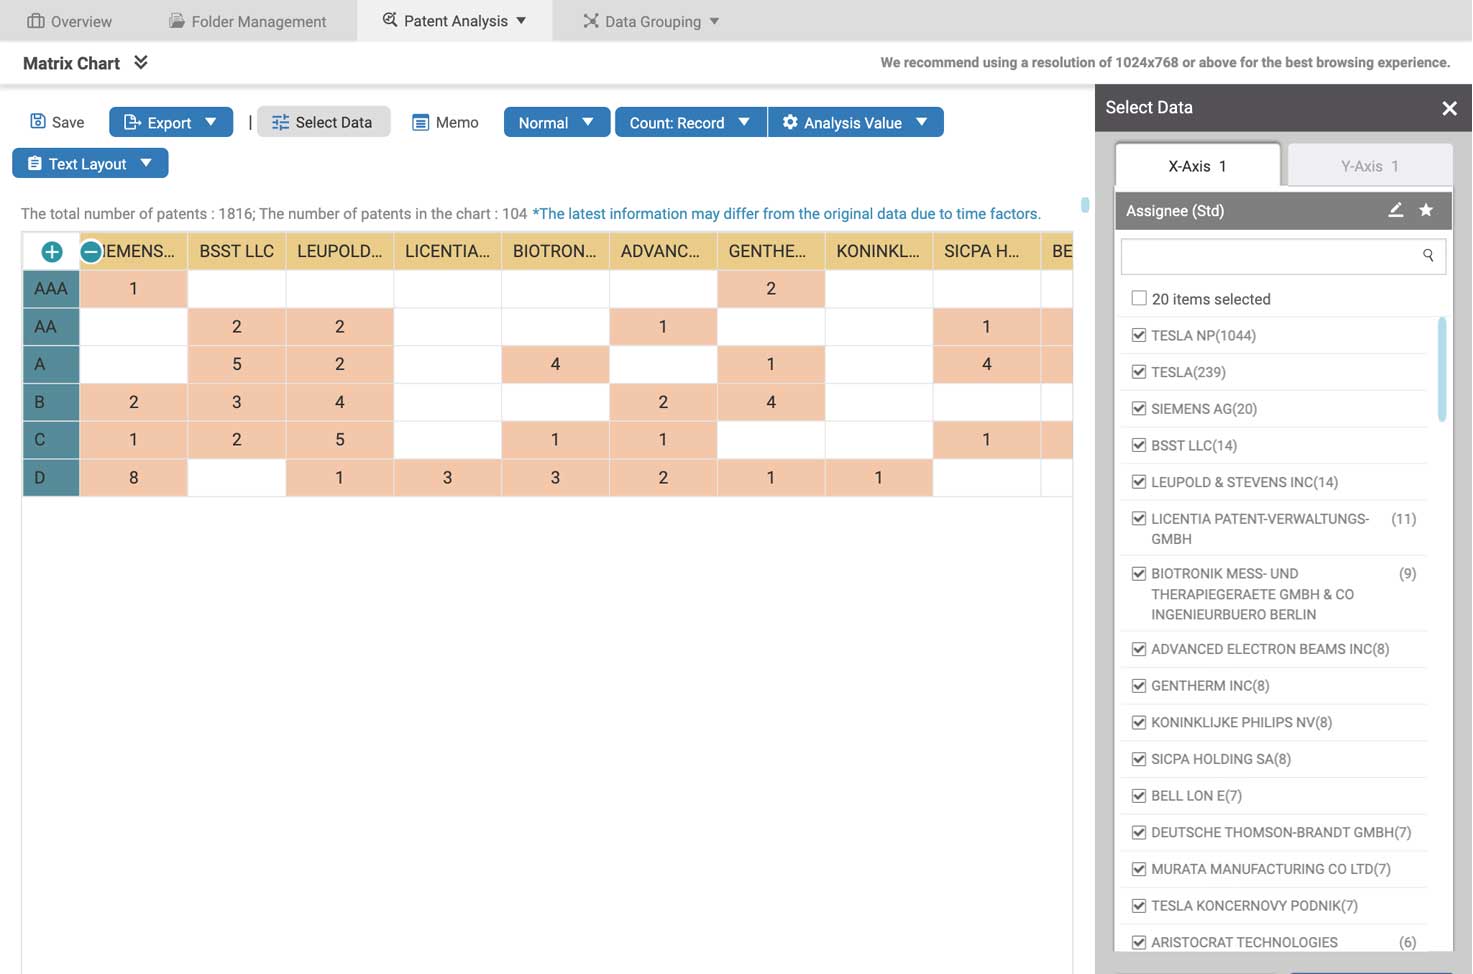The image size is (1473, 974).
Task: Click the blue minus remove icon
Action: coord(90,252)
